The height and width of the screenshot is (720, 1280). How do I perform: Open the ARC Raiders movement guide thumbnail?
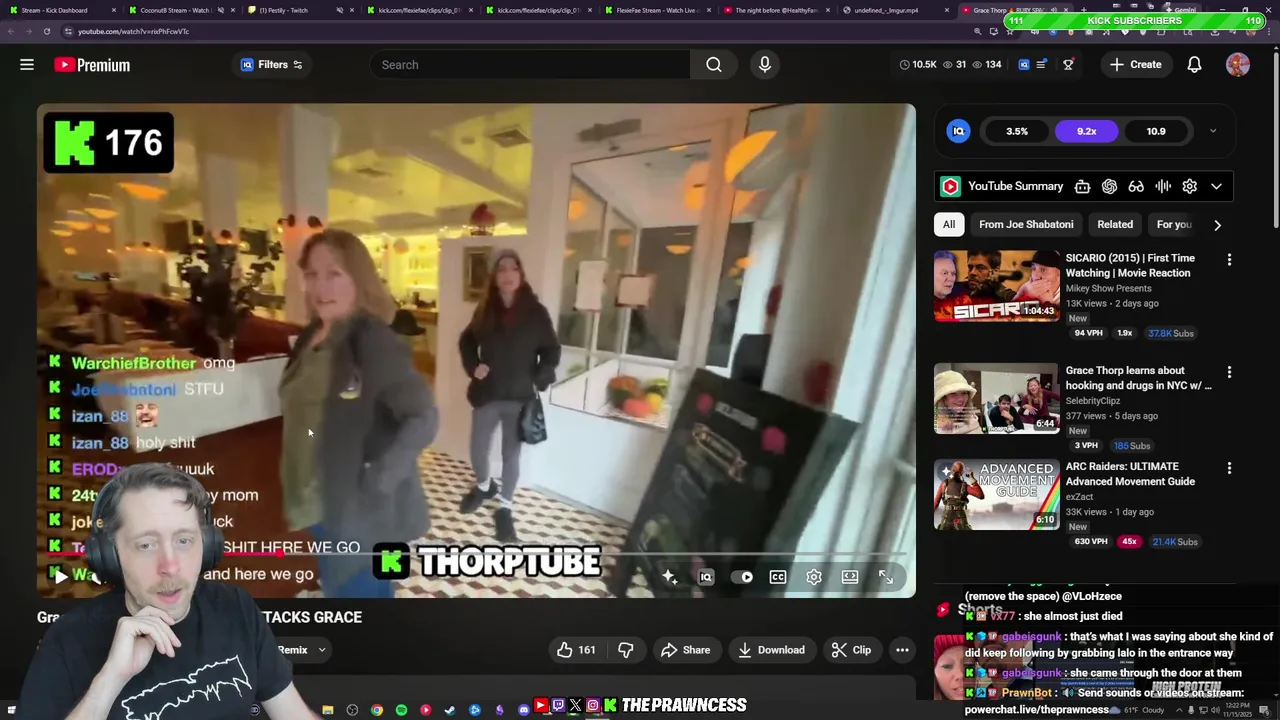[x=996, y=495]
